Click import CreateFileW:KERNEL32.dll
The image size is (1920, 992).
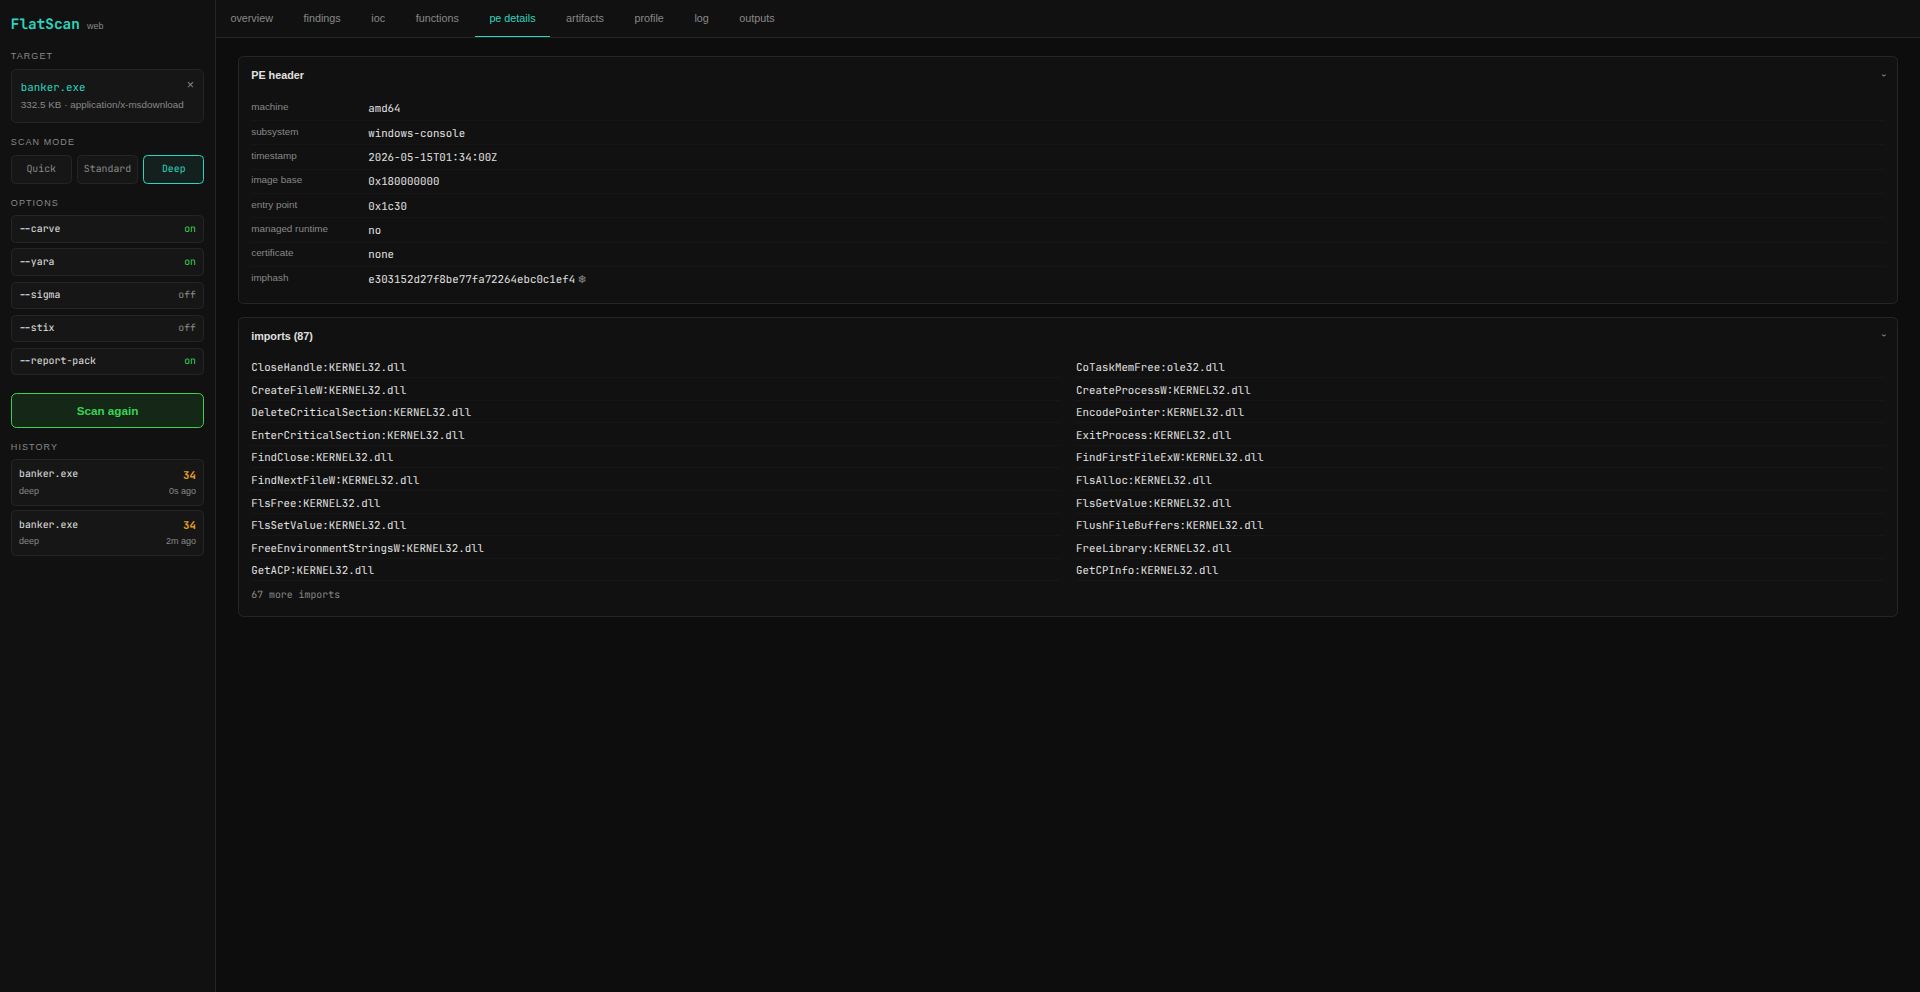(328, 391)
